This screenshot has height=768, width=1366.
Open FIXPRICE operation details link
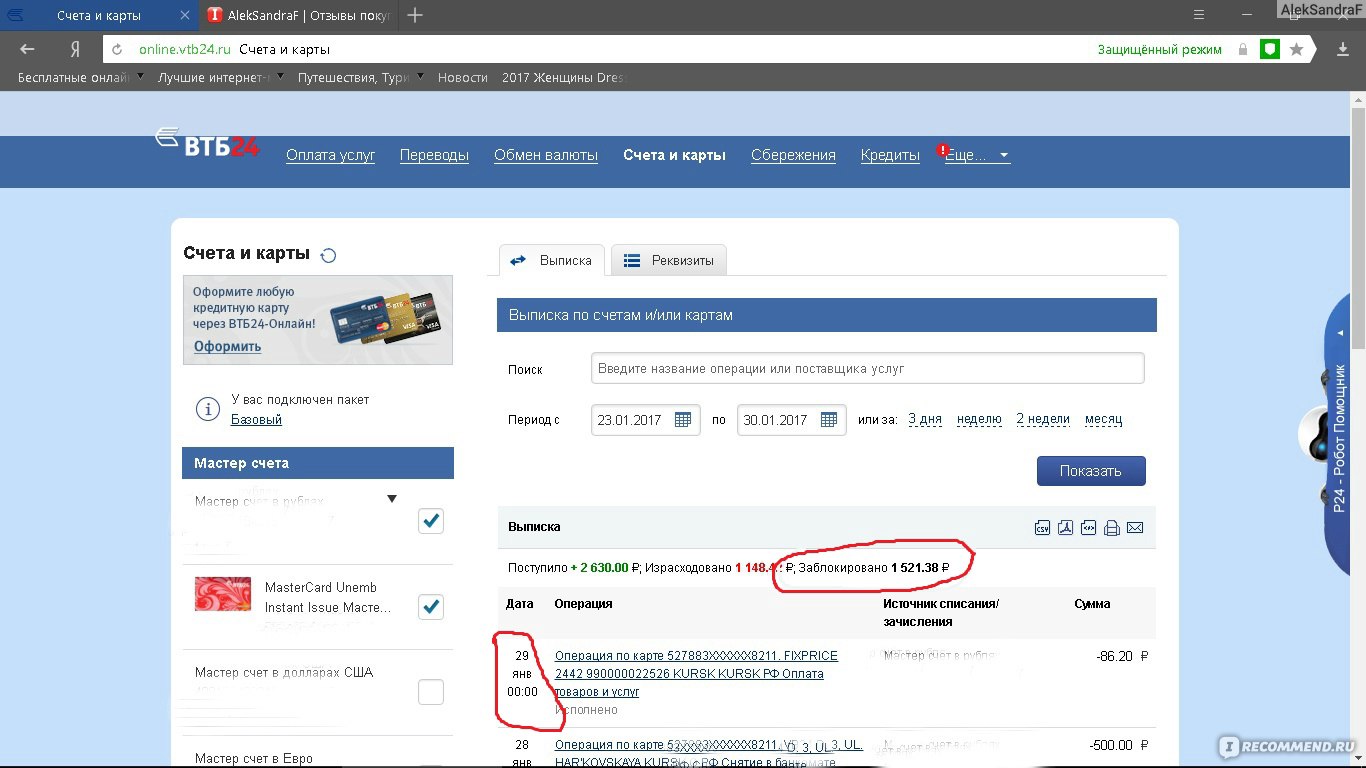click(696, 674)
